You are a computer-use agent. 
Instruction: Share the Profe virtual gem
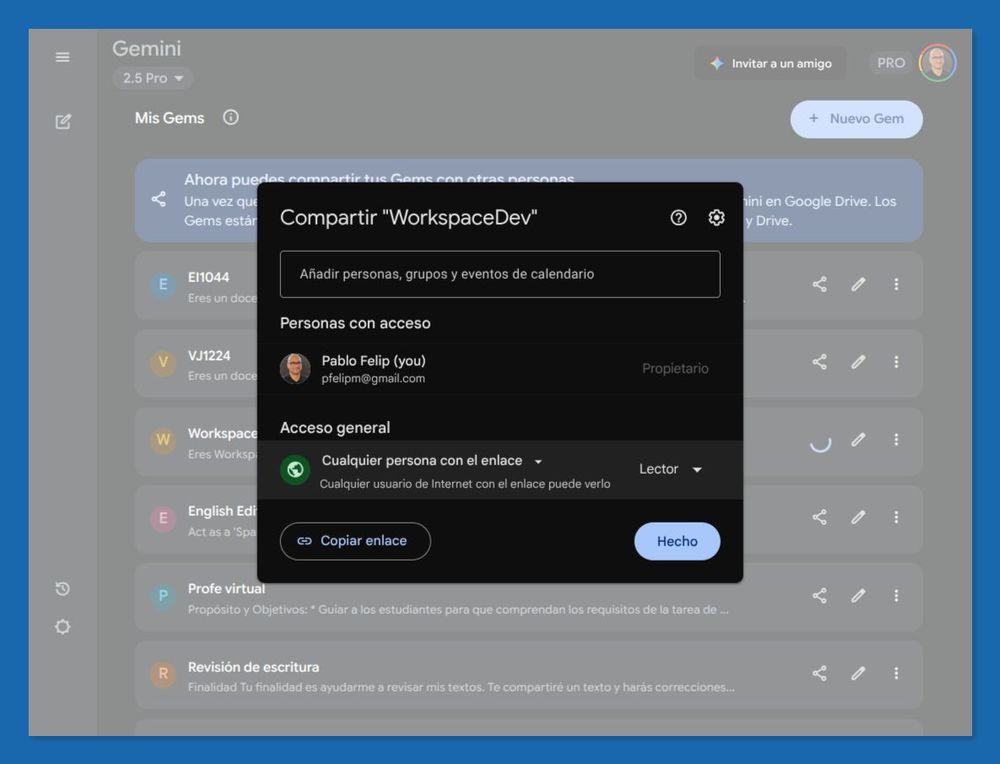(820, 596)
